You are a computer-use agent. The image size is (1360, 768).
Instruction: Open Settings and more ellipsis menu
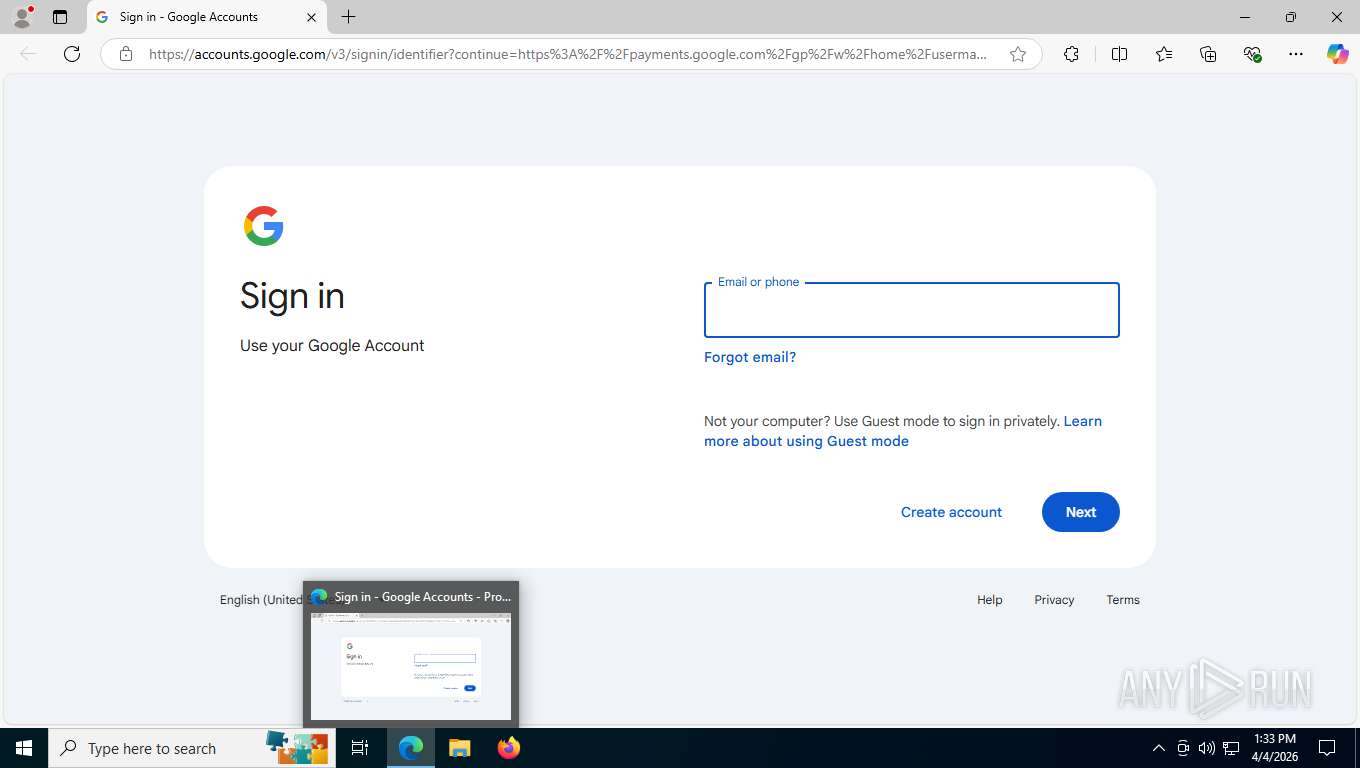tap(1296, 54)
